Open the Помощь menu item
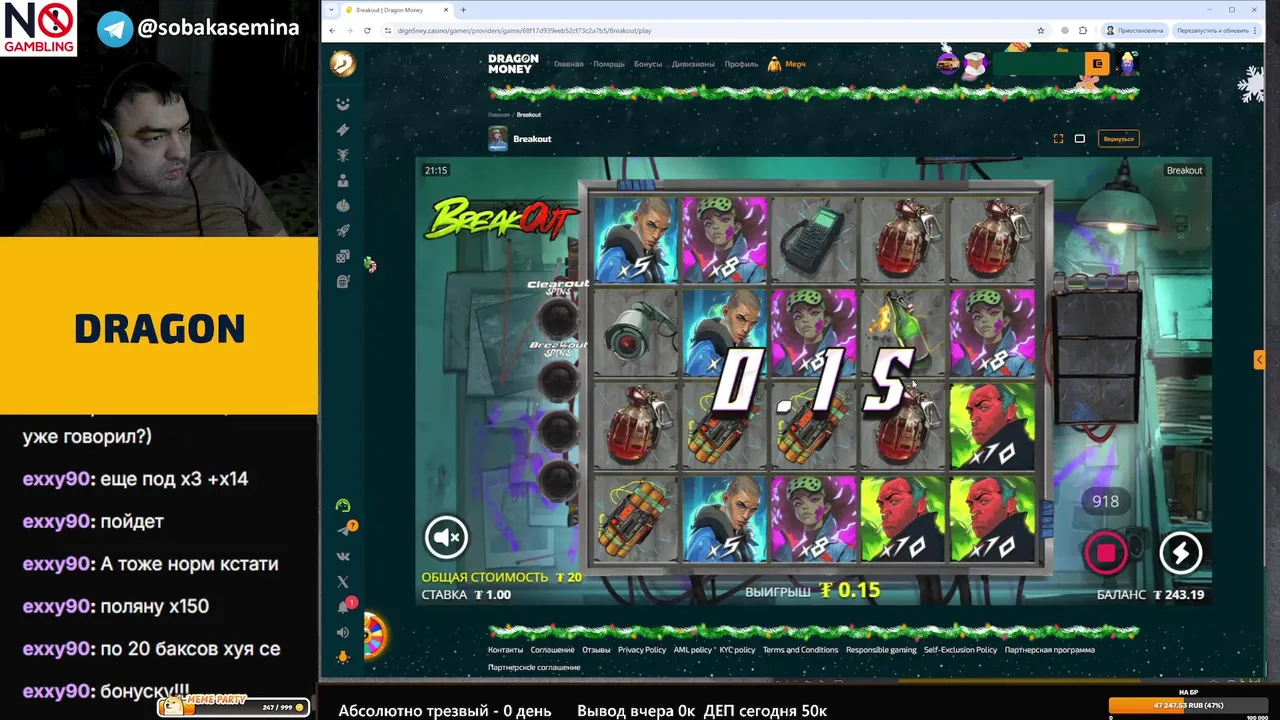The width and height of the screenshot is (1280, 720). coord(609,64)
